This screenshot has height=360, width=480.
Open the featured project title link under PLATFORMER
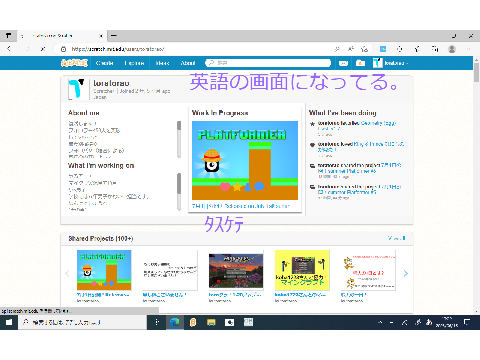(x=240, y=206)
